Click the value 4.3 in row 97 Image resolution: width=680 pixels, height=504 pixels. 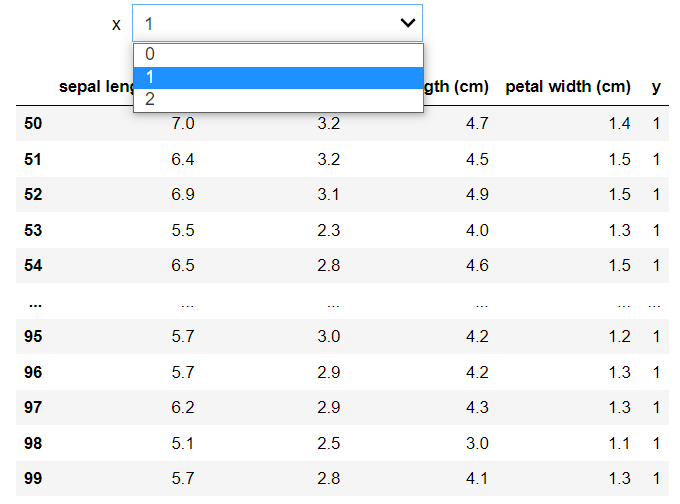tap(477, 407)
